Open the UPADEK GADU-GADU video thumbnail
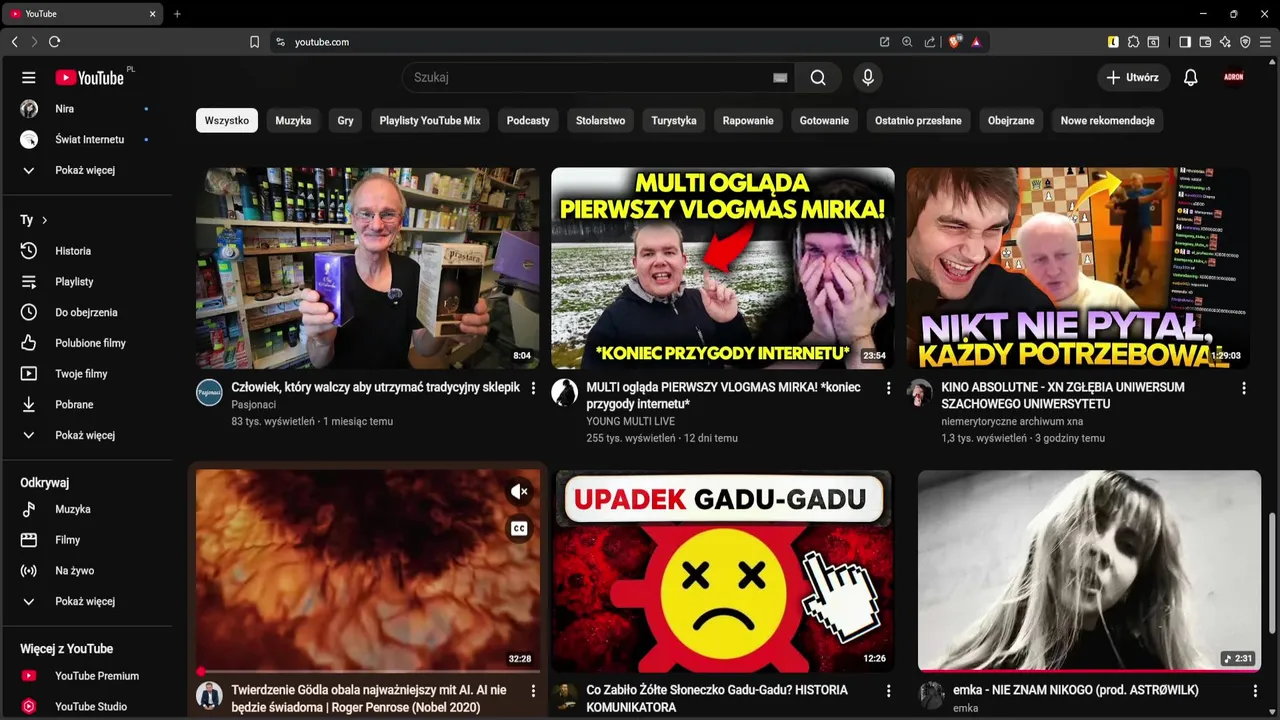1280x720 pixels. click(x=722, y=571)
